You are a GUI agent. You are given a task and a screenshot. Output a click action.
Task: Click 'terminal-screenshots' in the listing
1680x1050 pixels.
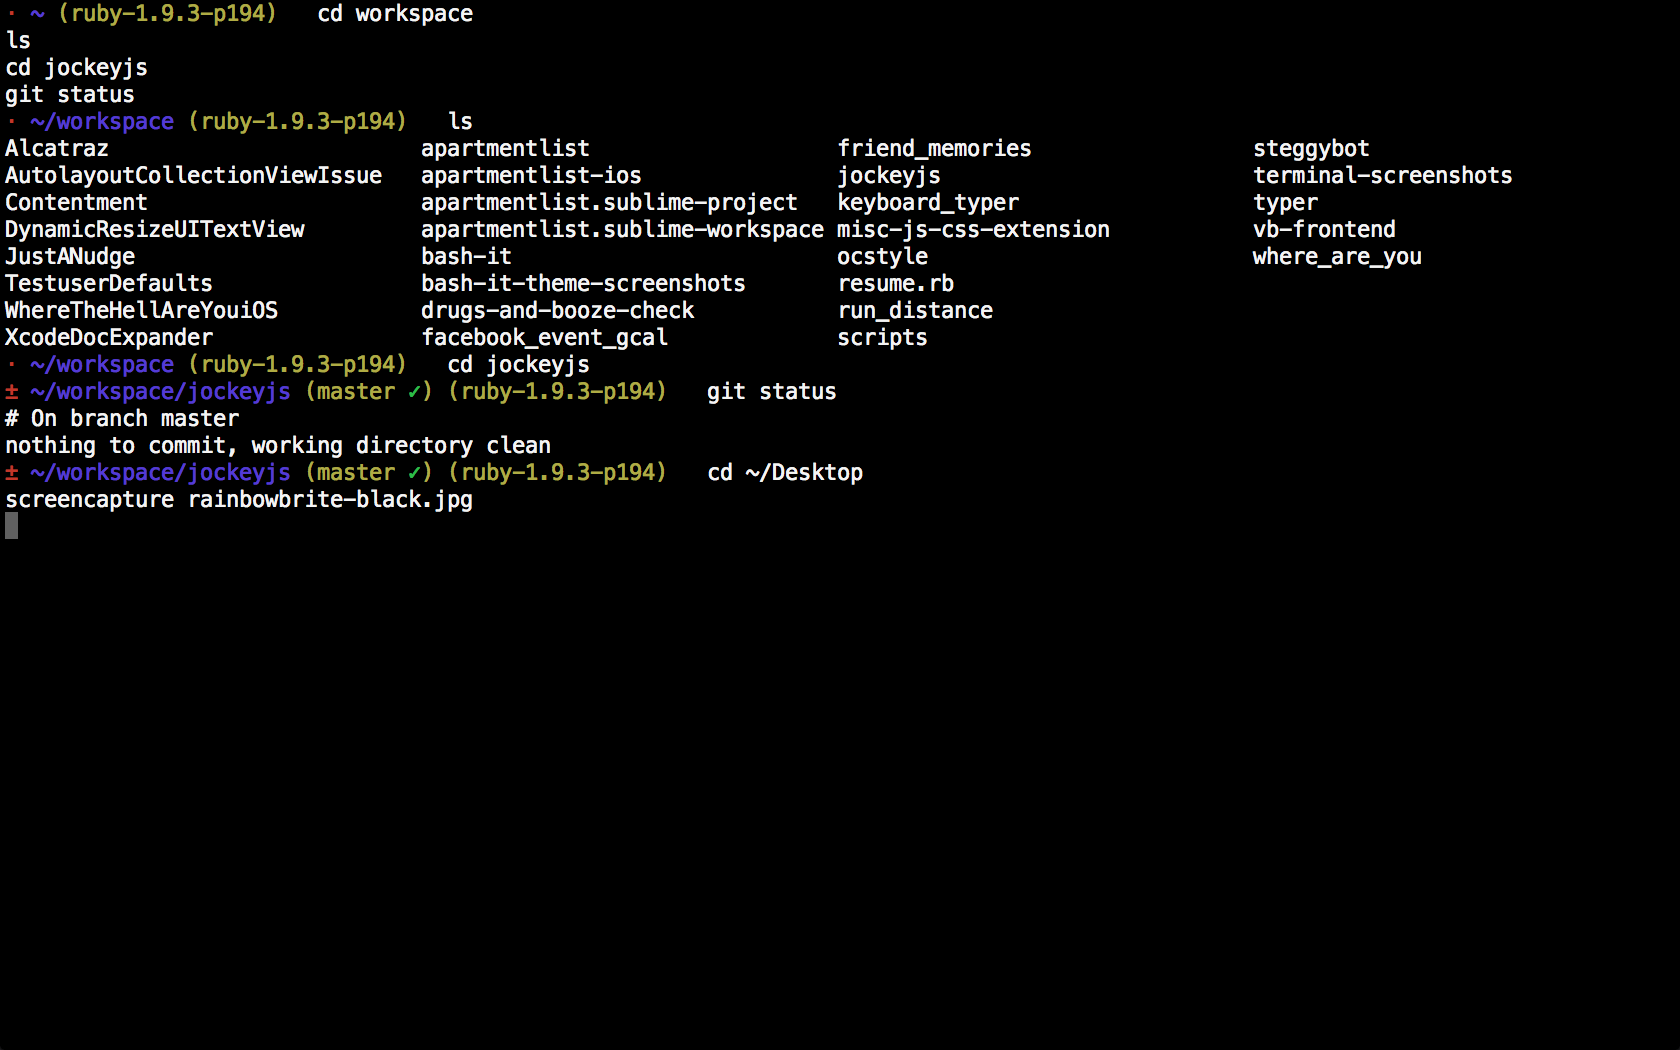click(1382, 176)
